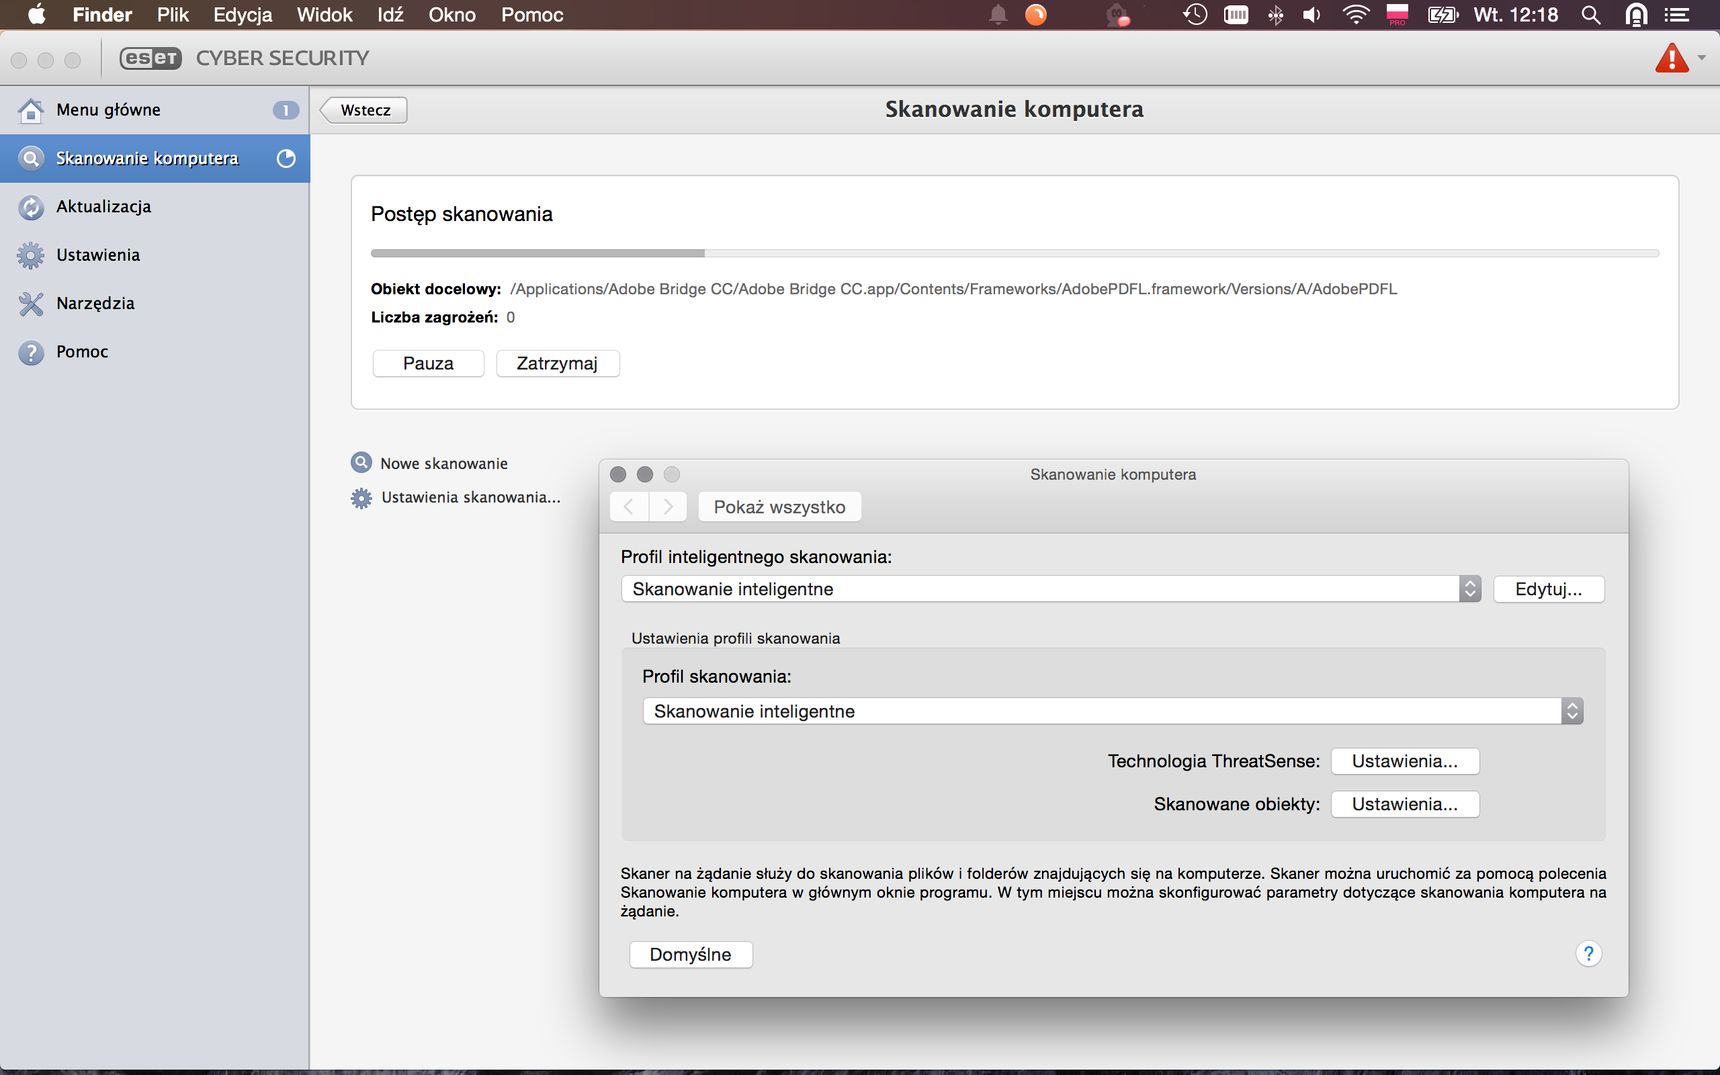Click the Polish flag input source icon
This screenshot has height=1075, width=1720.
[1397, 14]
